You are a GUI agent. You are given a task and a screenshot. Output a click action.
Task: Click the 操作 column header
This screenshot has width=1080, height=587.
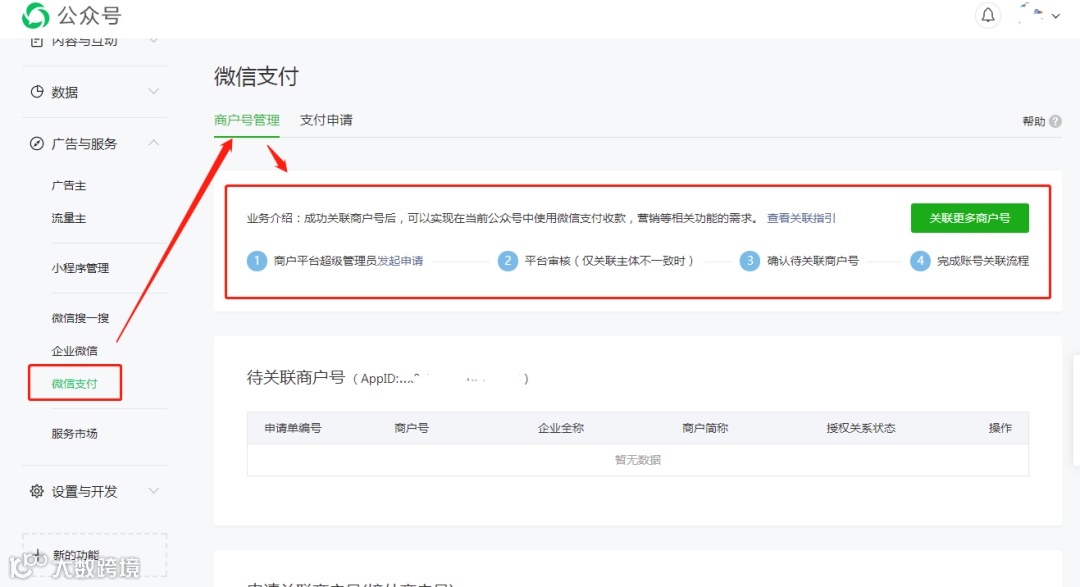tap(1000, 428)
